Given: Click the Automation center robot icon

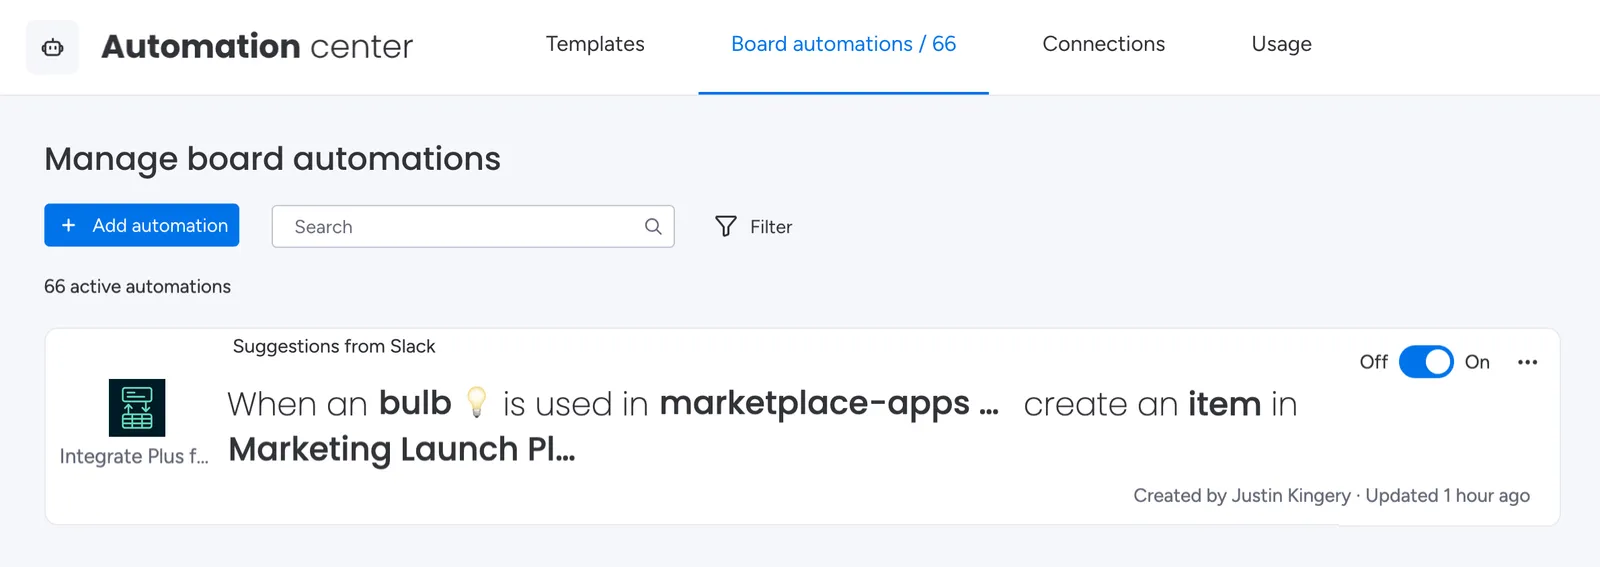Looking at the screenshot, I should click(52, 47).
